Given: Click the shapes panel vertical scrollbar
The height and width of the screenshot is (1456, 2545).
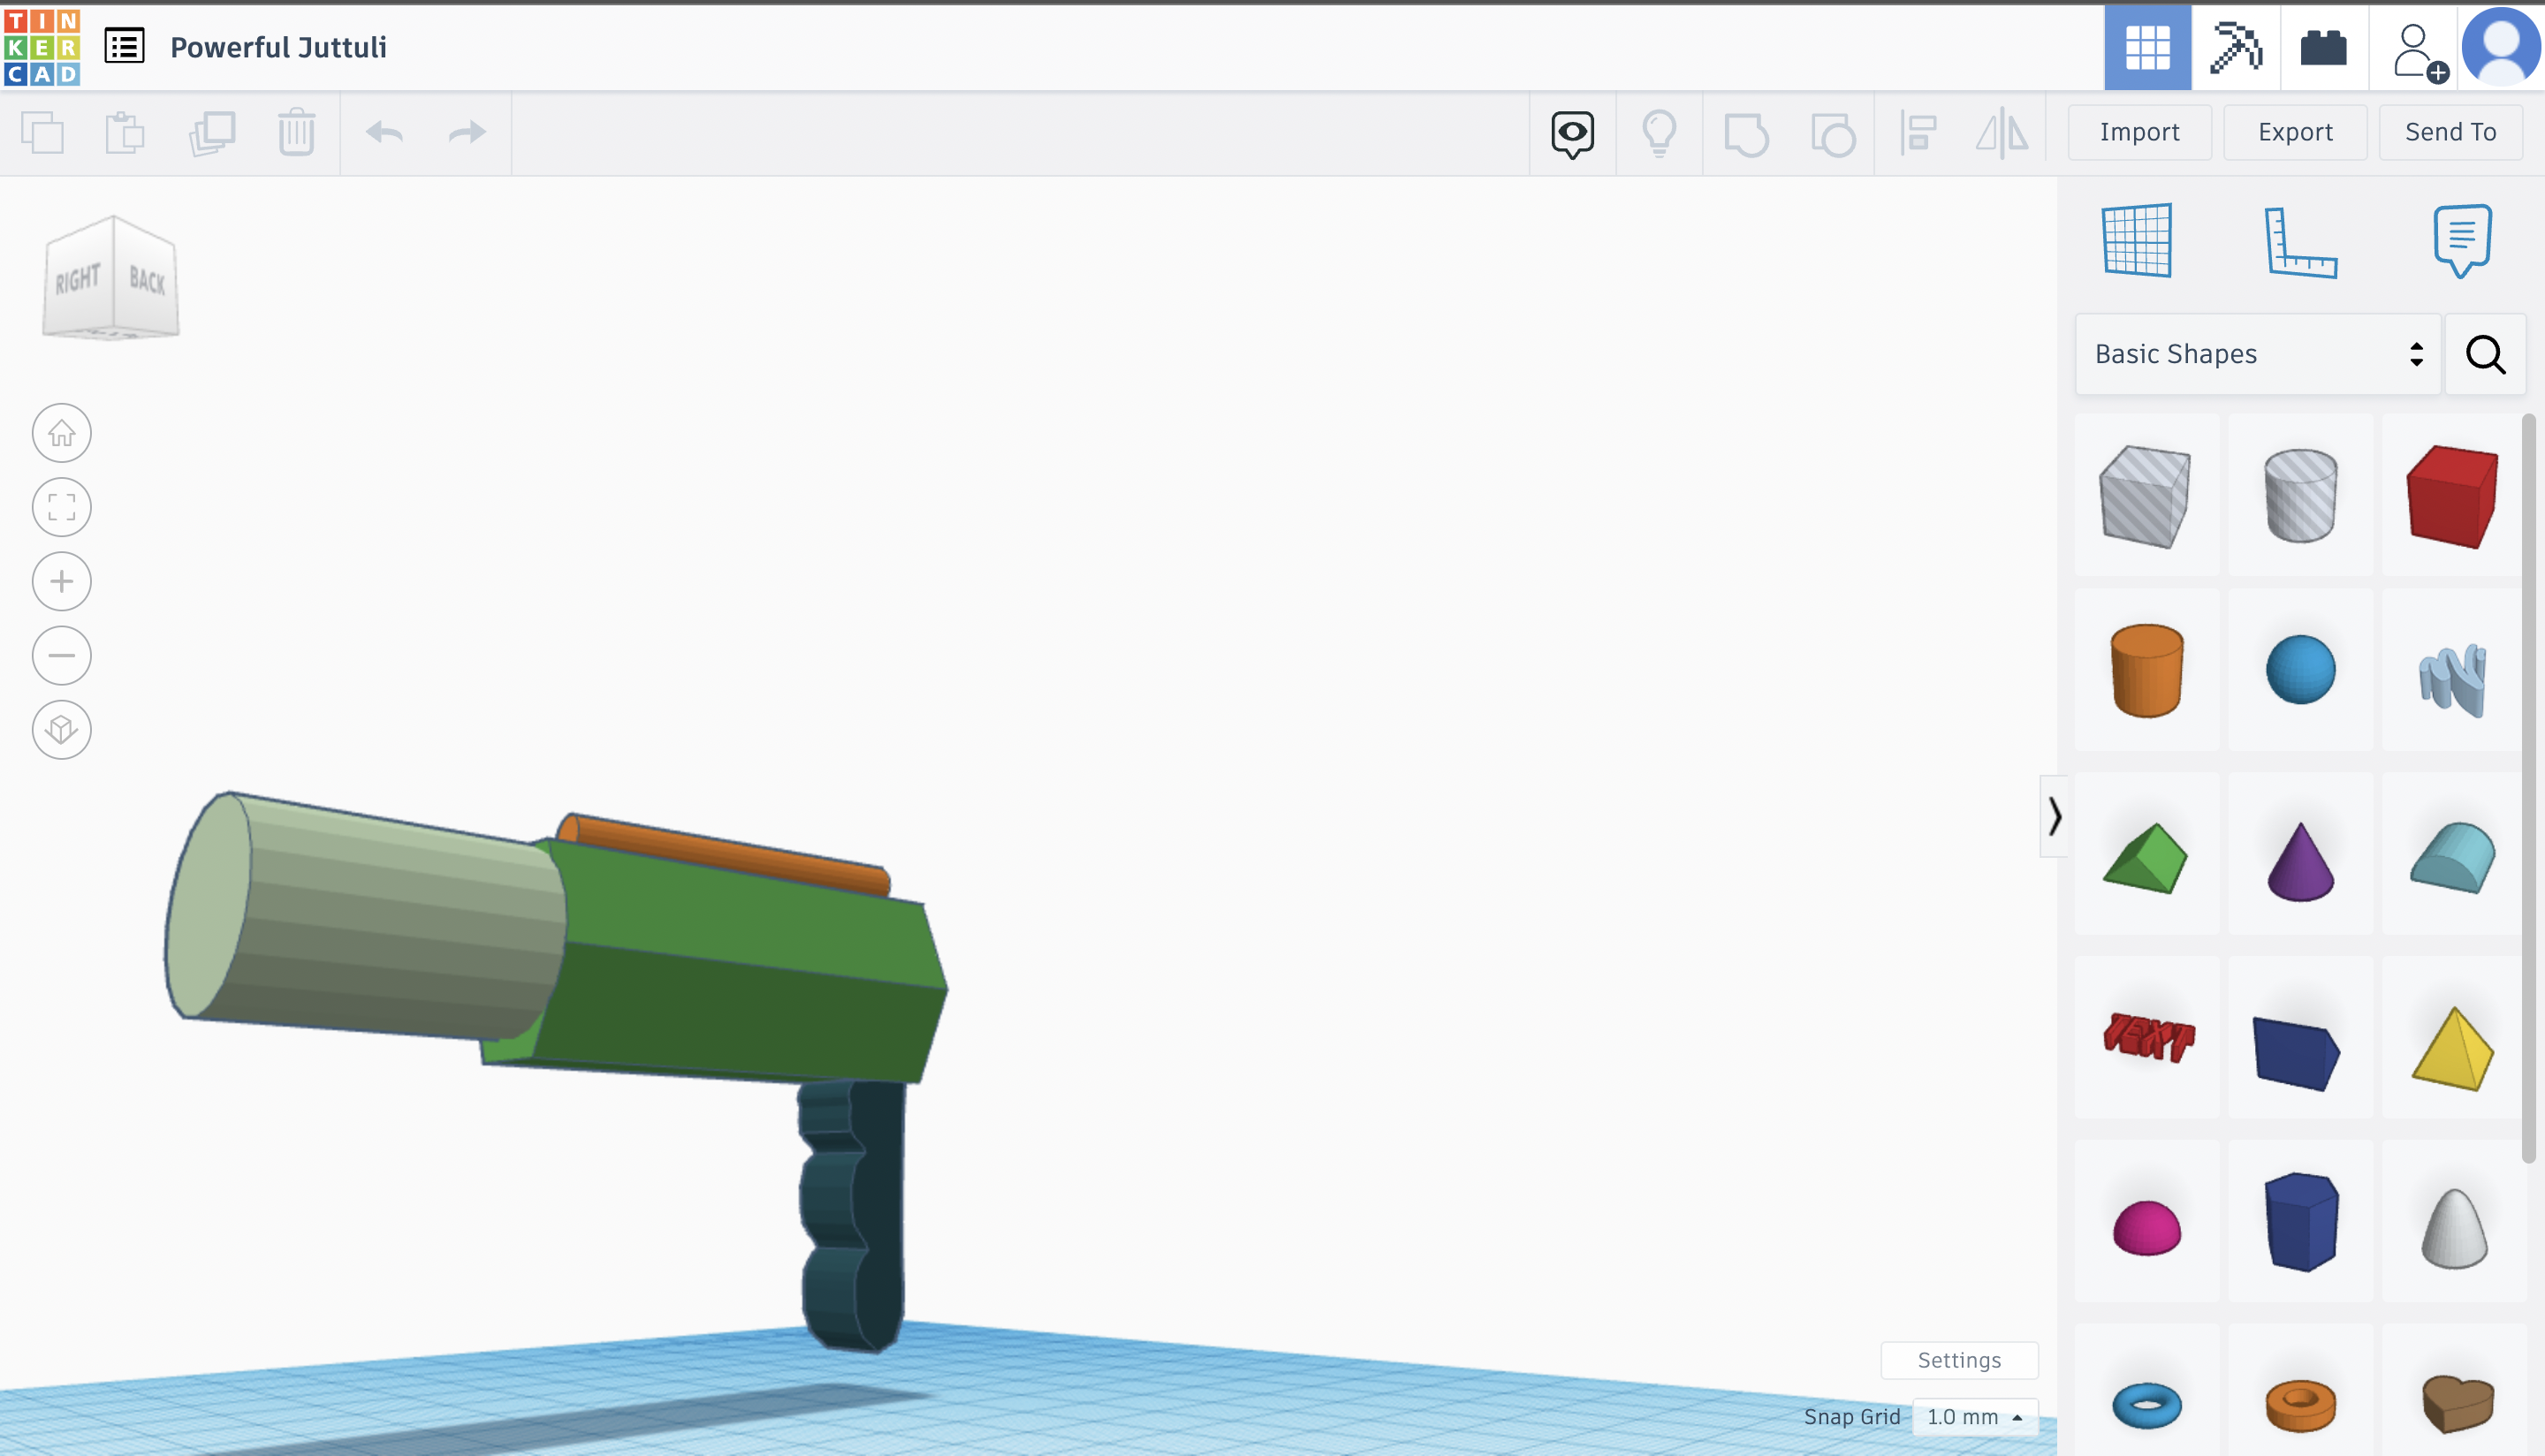Looking at the screenshot, I should pyautogui.click(x=2529, y=790).
